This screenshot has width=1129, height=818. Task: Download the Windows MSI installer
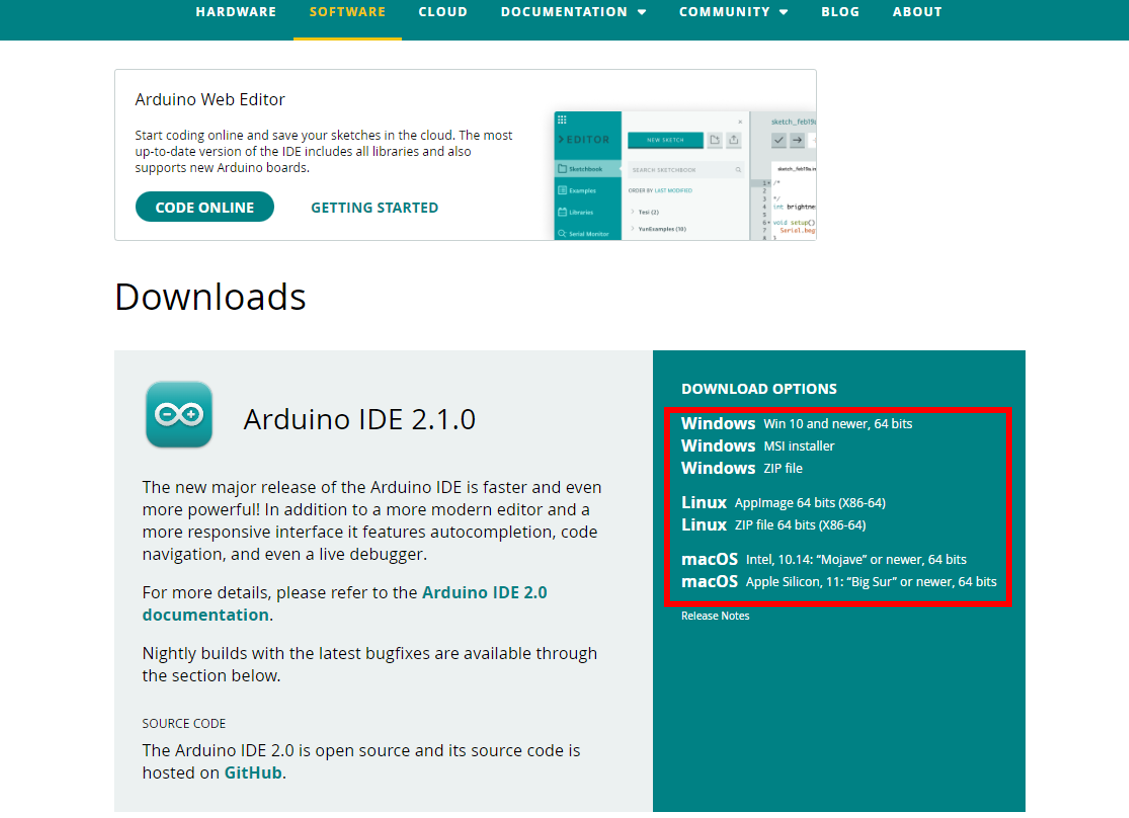click(757, 446)
